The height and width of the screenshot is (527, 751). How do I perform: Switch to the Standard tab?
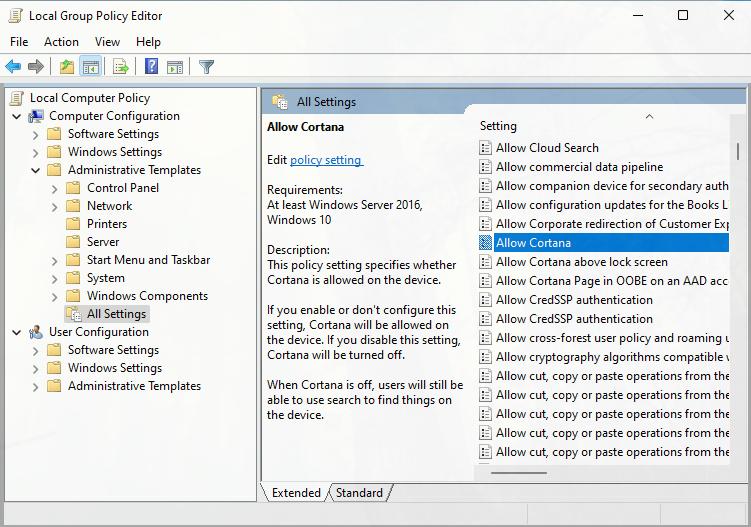pyautogui.click(x=359, y=493)
